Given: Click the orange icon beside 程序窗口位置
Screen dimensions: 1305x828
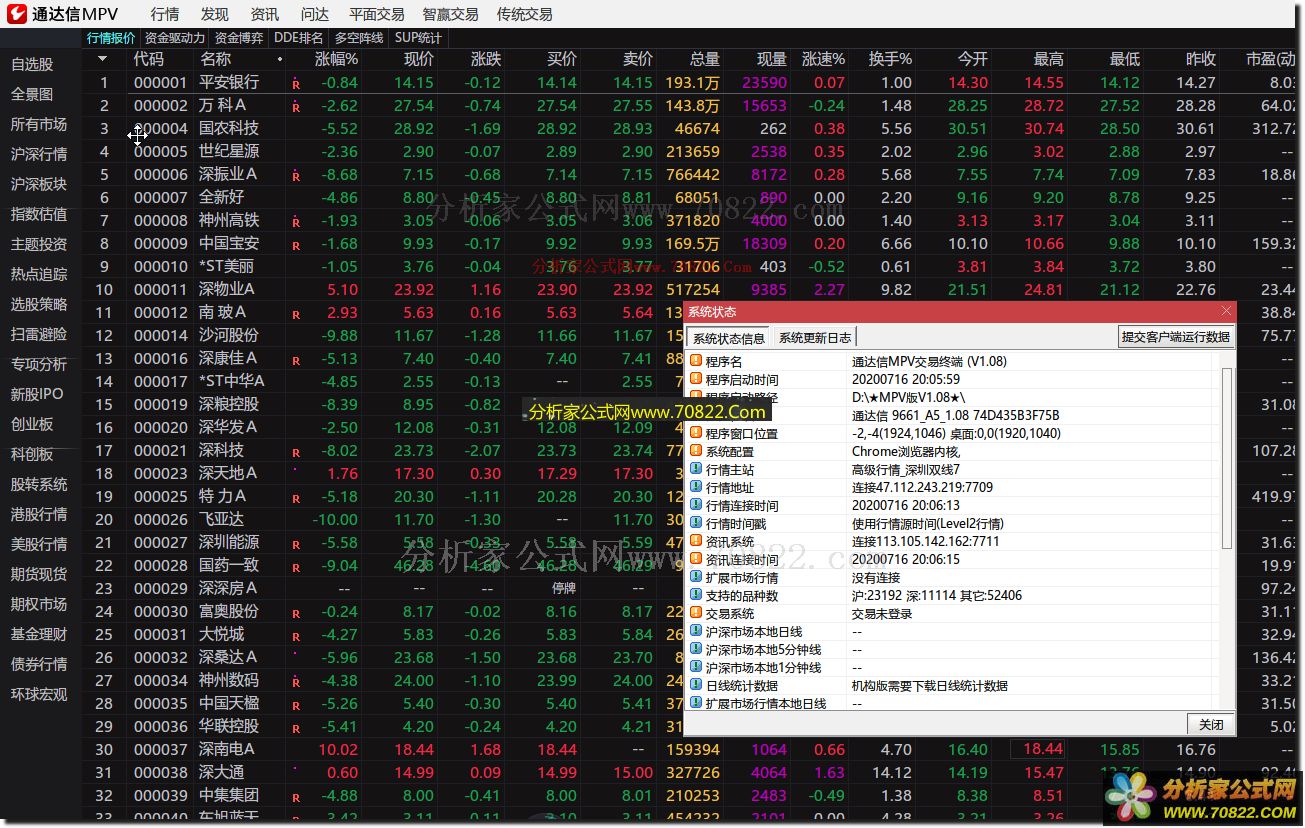Looking at the screenshot, I should click(x=696, y=433).
